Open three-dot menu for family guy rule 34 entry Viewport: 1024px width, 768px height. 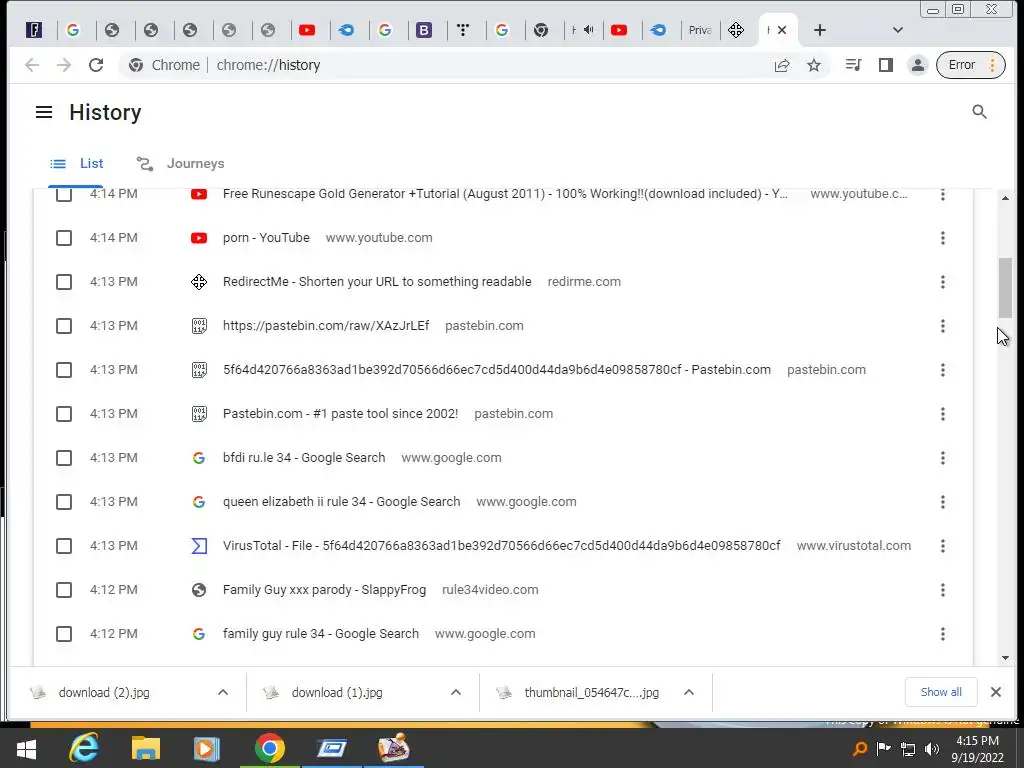[x=942, y=633]
